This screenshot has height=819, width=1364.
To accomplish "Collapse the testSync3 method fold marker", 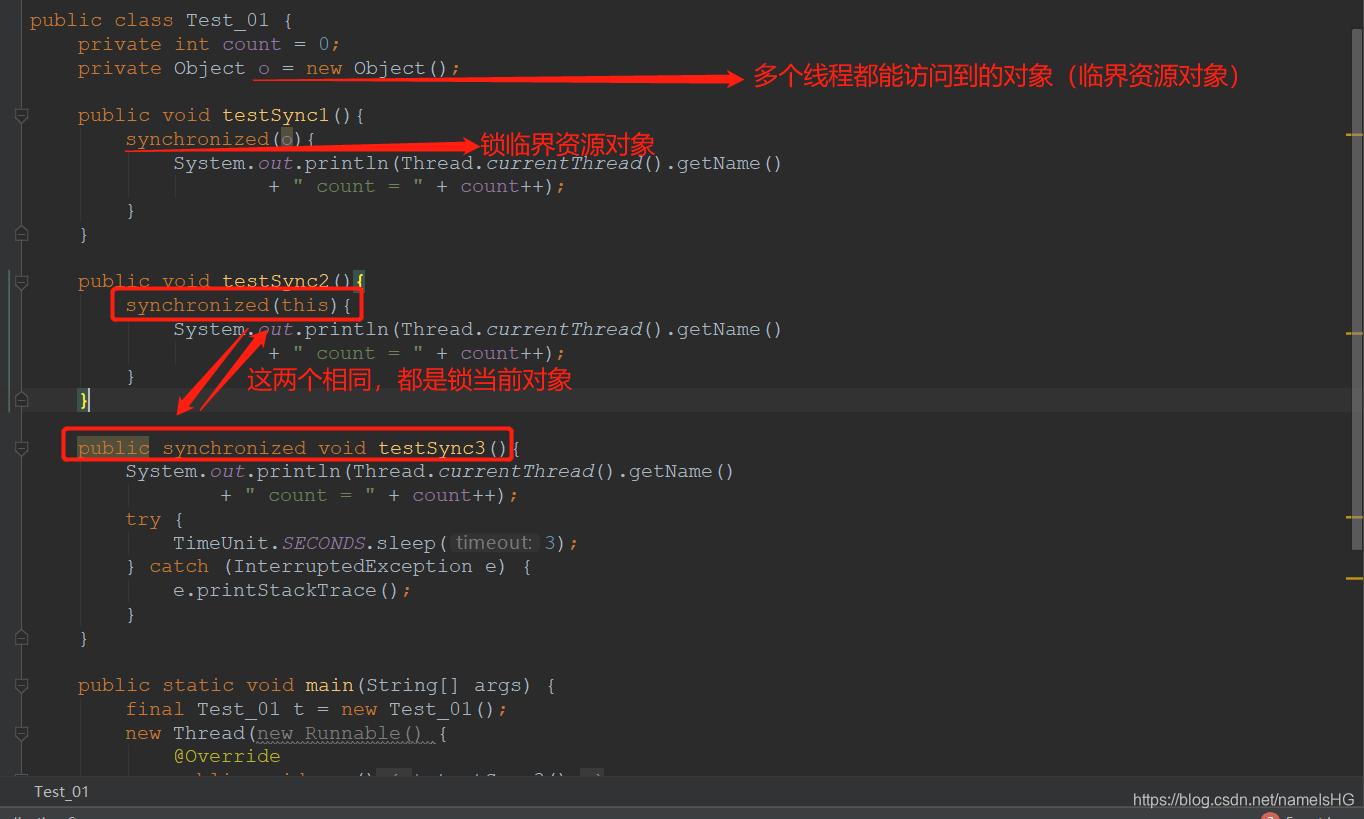I will click(x=21, y=449).
